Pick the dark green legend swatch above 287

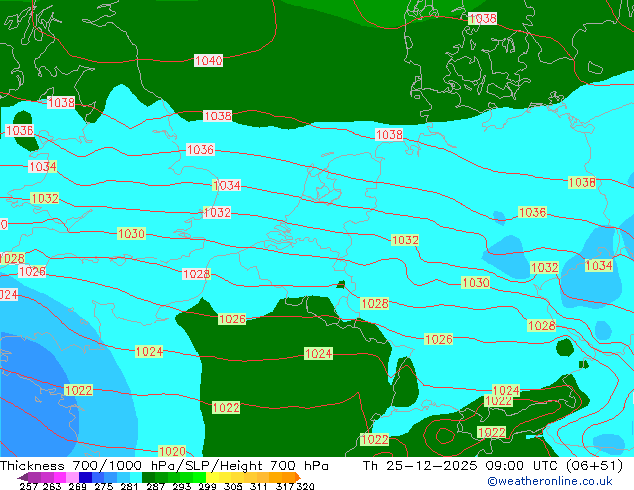(x=149, y=477)
